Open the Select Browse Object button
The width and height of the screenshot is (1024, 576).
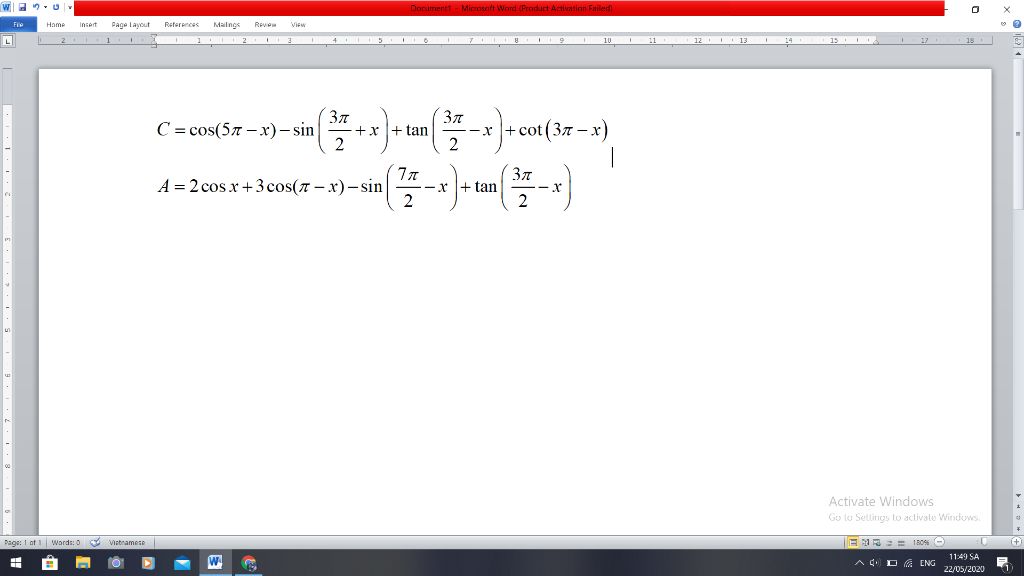click(1017, 517)
